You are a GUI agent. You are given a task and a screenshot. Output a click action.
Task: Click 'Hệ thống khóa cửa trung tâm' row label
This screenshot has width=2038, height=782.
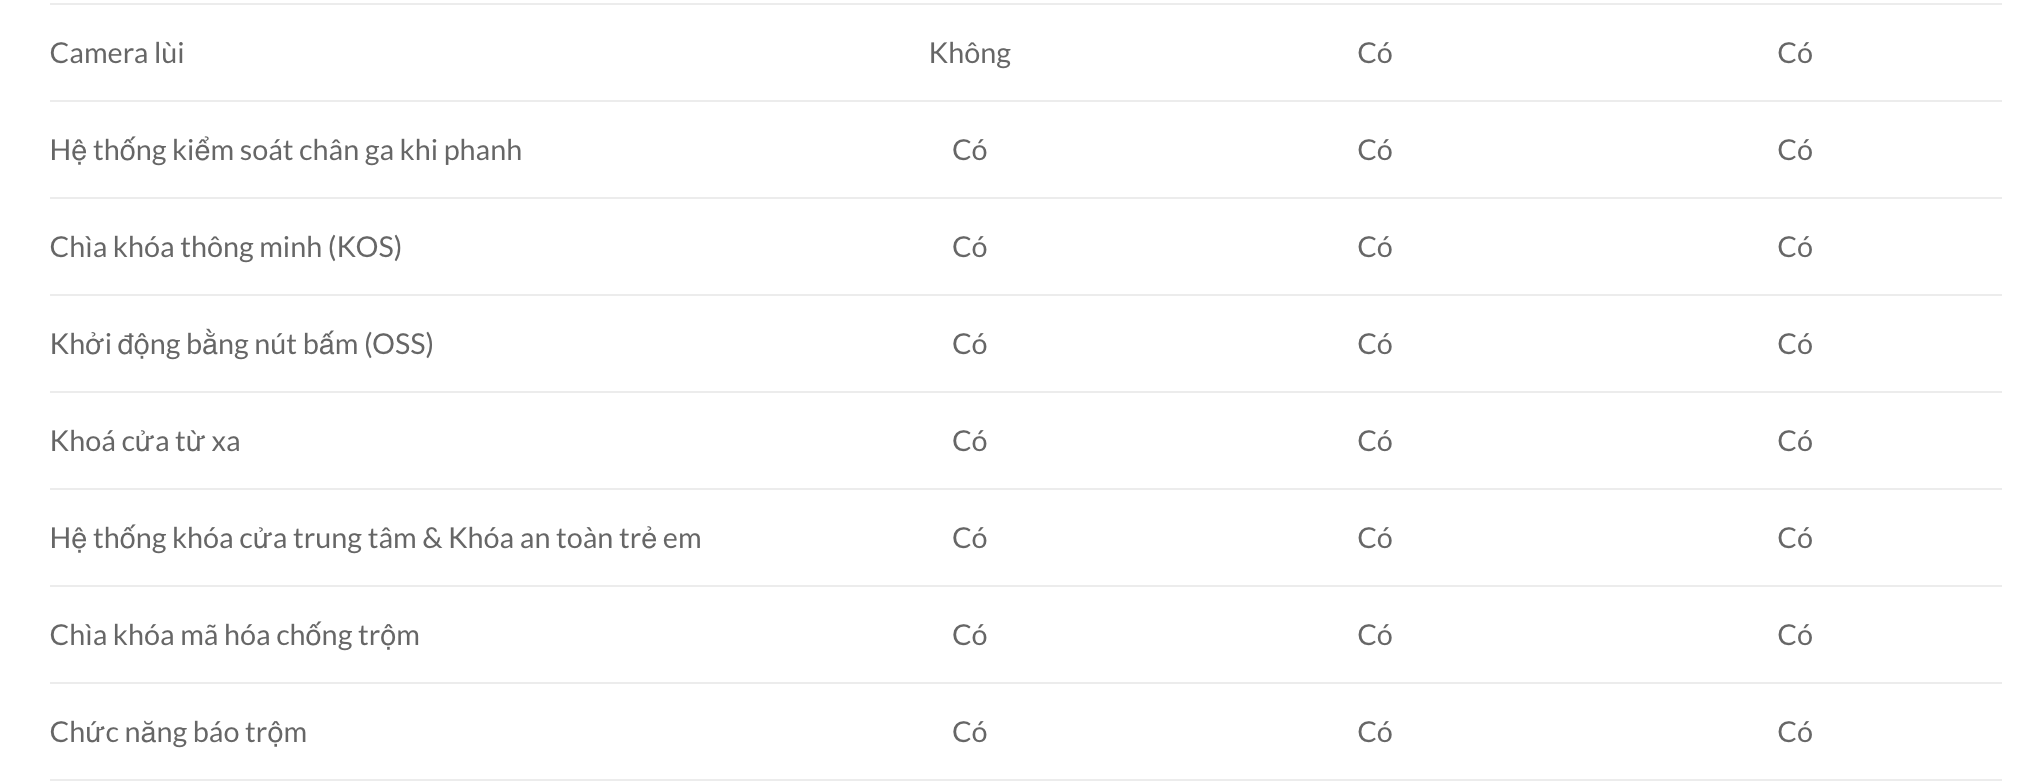pos(375,538)
